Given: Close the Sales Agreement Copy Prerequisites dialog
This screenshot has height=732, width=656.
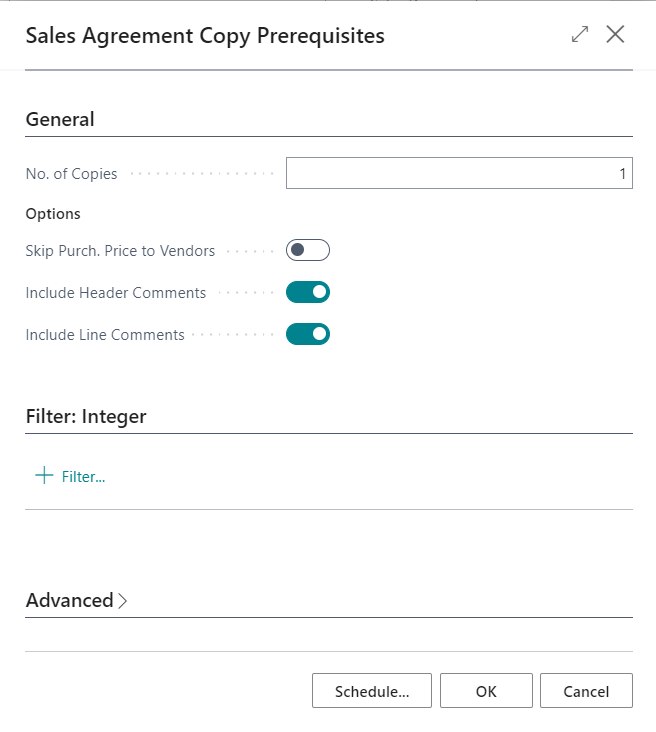Looking at the screenshot, I should click(615, 35).
